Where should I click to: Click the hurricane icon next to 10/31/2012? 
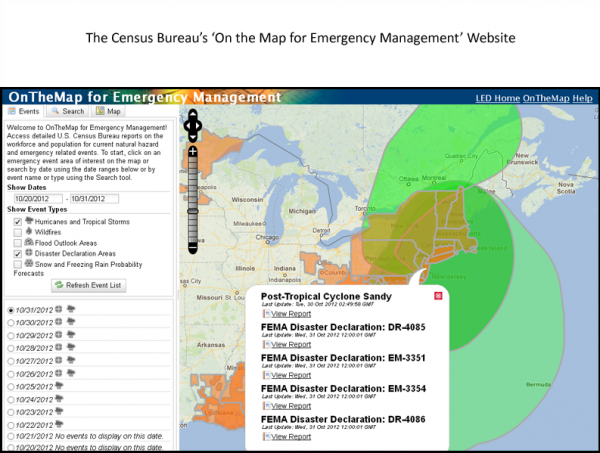tap(71, 309)
